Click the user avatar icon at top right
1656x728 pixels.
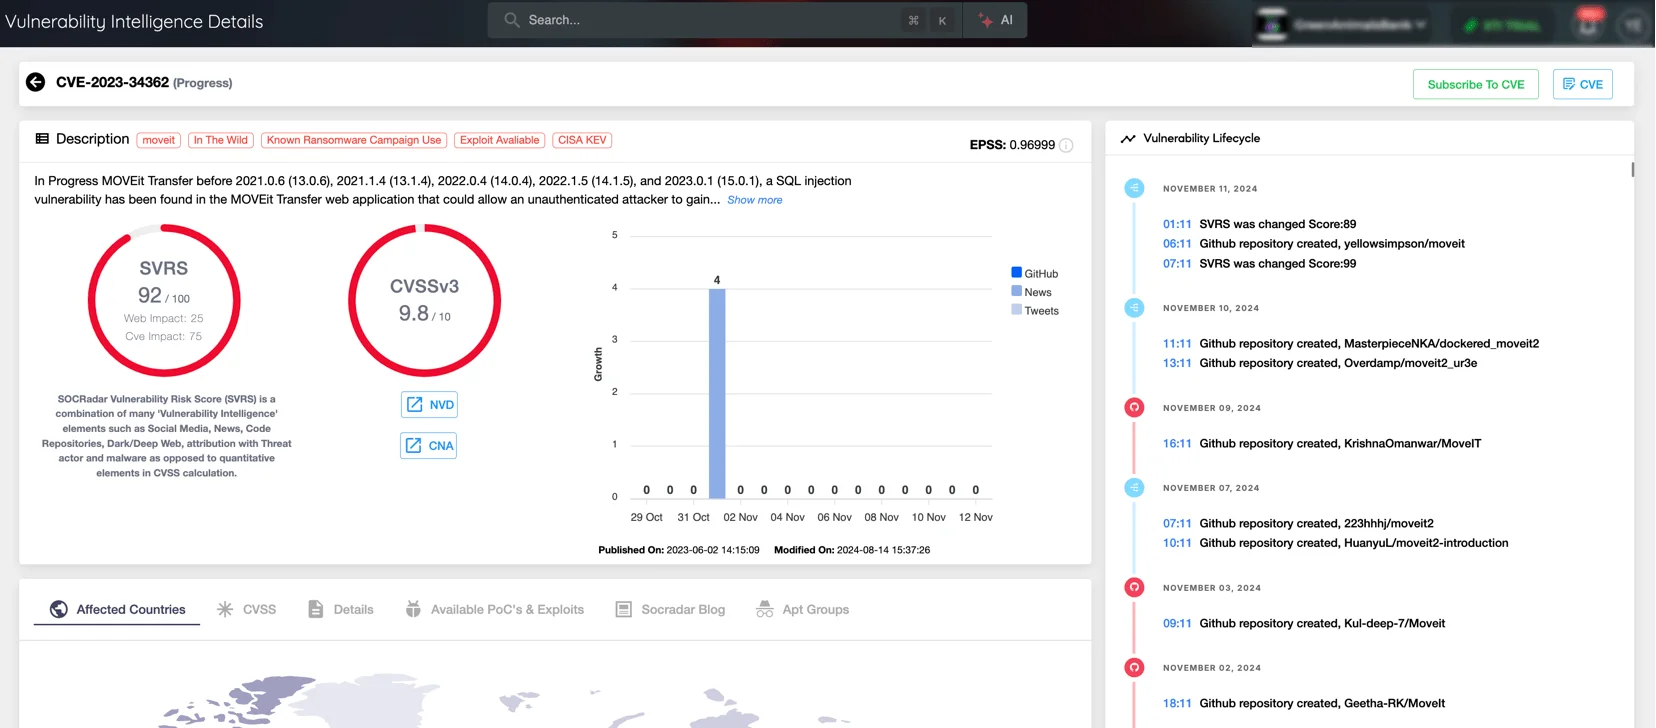[1633, 25]
